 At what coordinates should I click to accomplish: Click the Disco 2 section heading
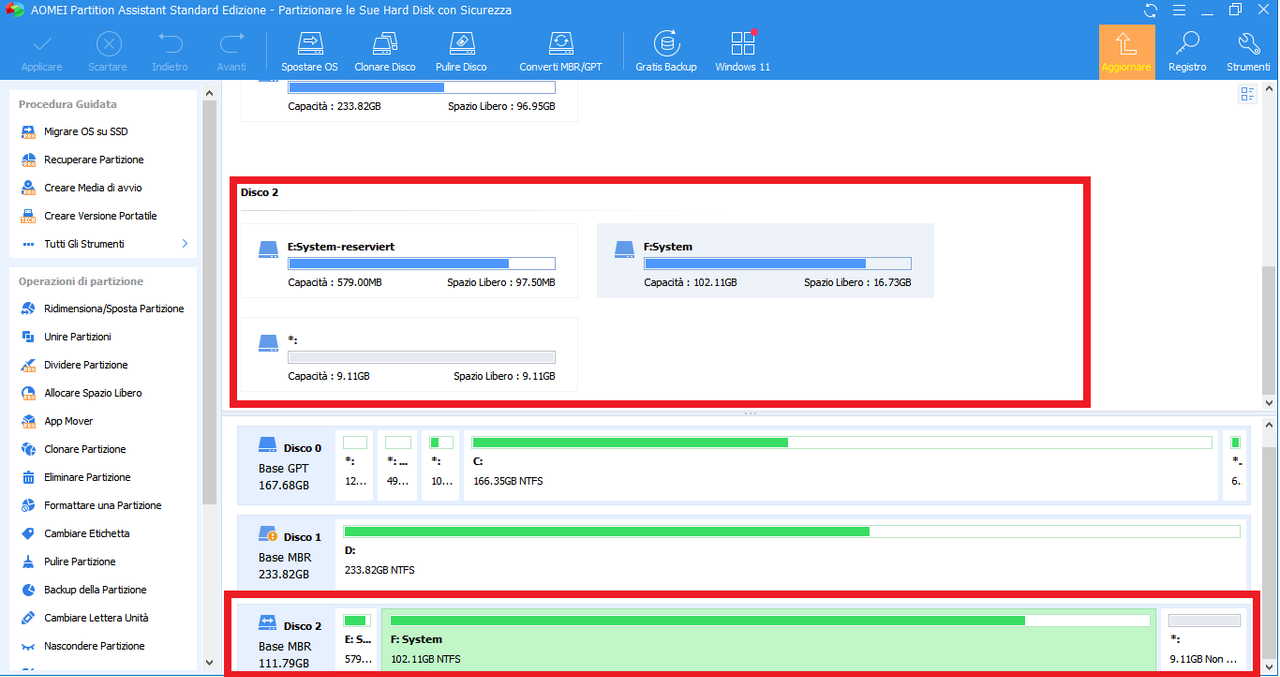tap(260, 192)
